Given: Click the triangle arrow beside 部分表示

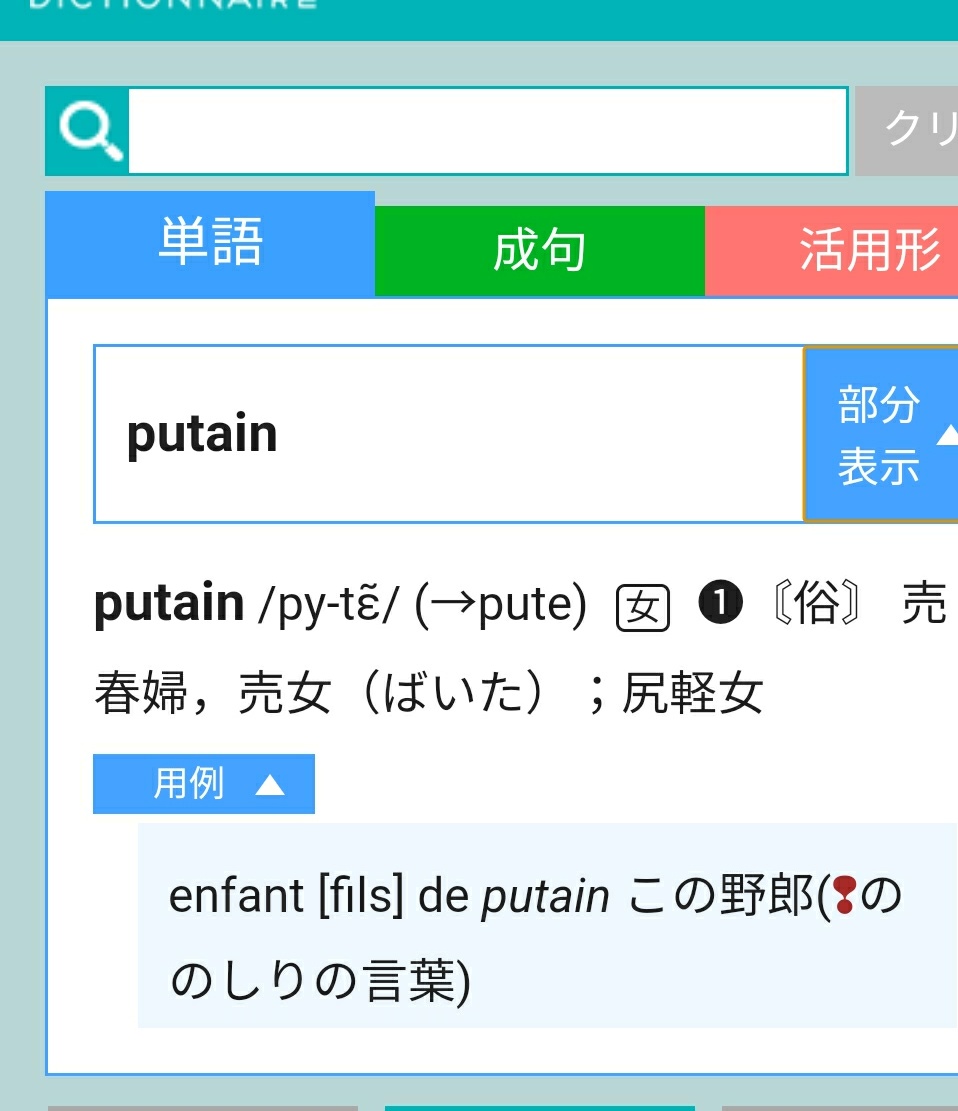Looking at the screenshot, I should click(946, 435).
